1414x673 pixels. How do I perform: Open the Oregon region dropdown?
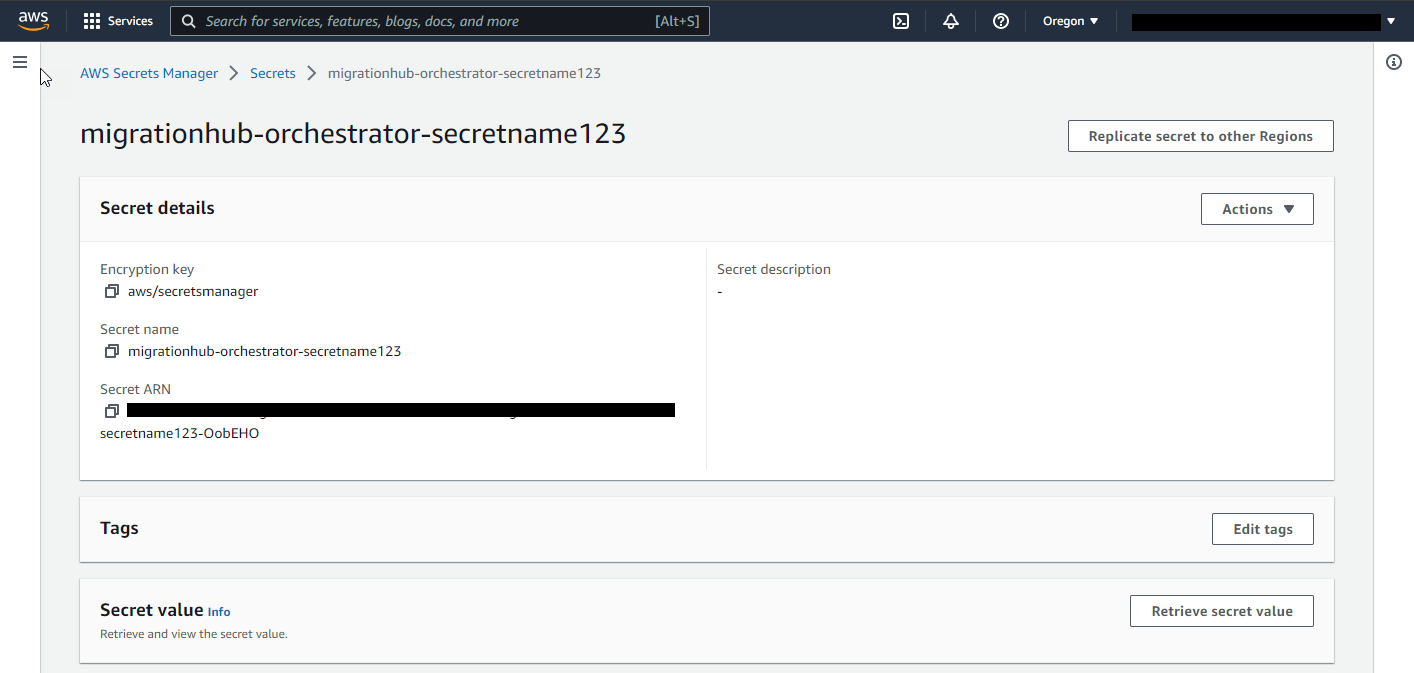1070,21
